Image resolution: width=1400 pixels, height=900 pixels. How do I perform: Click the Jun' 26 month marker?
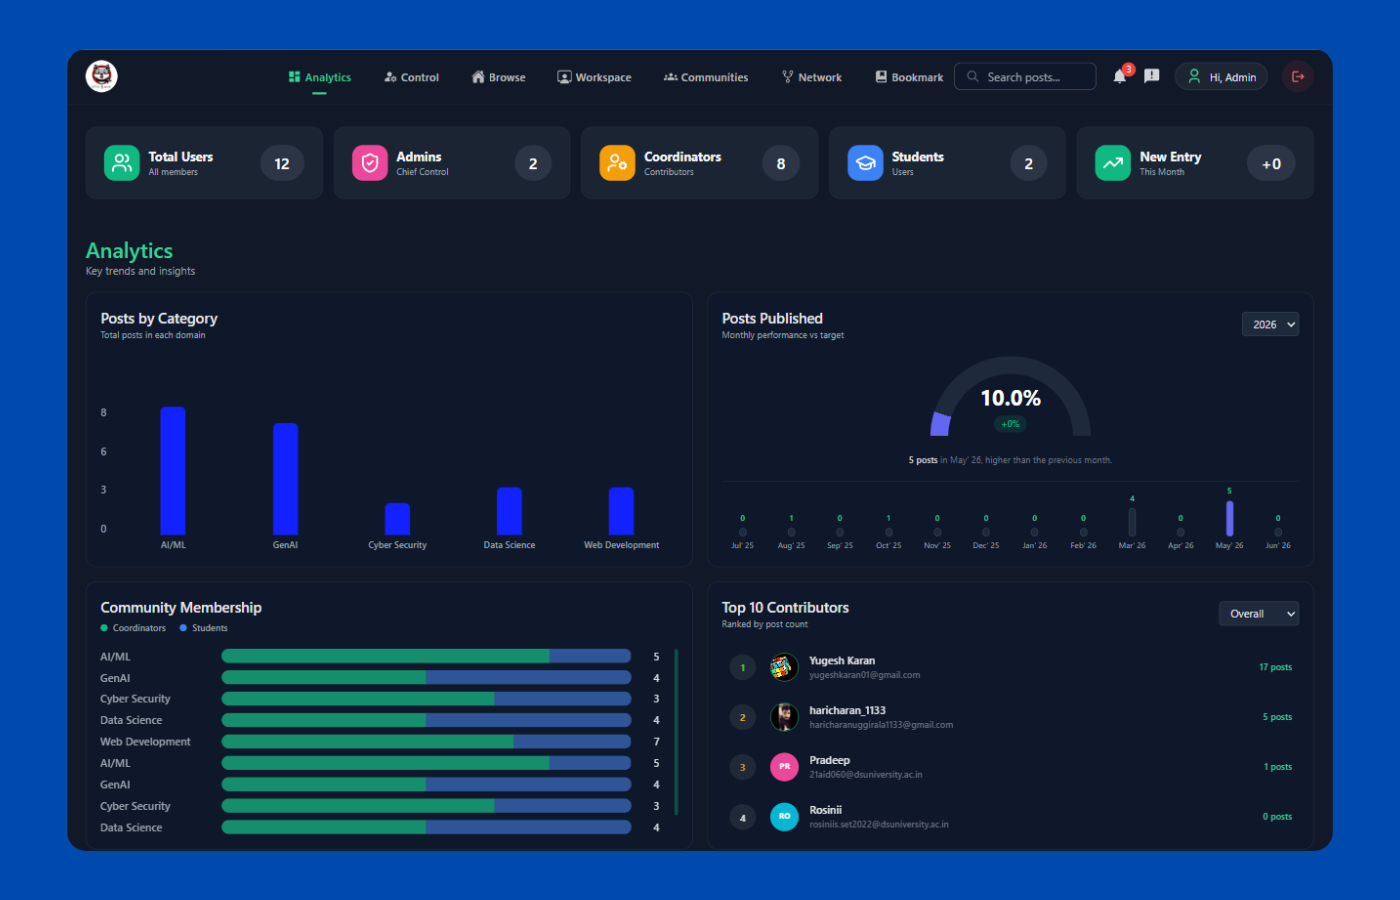pos(1278,532)
